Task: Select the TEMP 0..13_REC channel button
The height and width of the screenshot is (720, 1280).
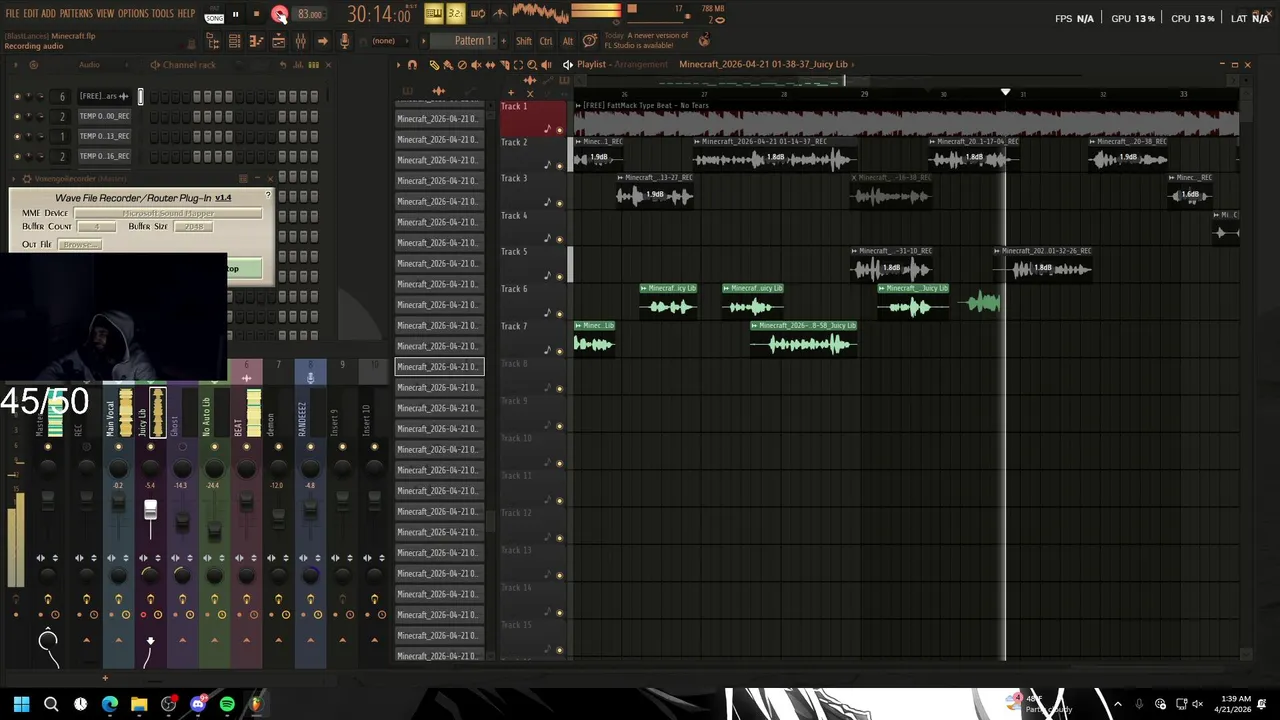Action: [104, 136]
